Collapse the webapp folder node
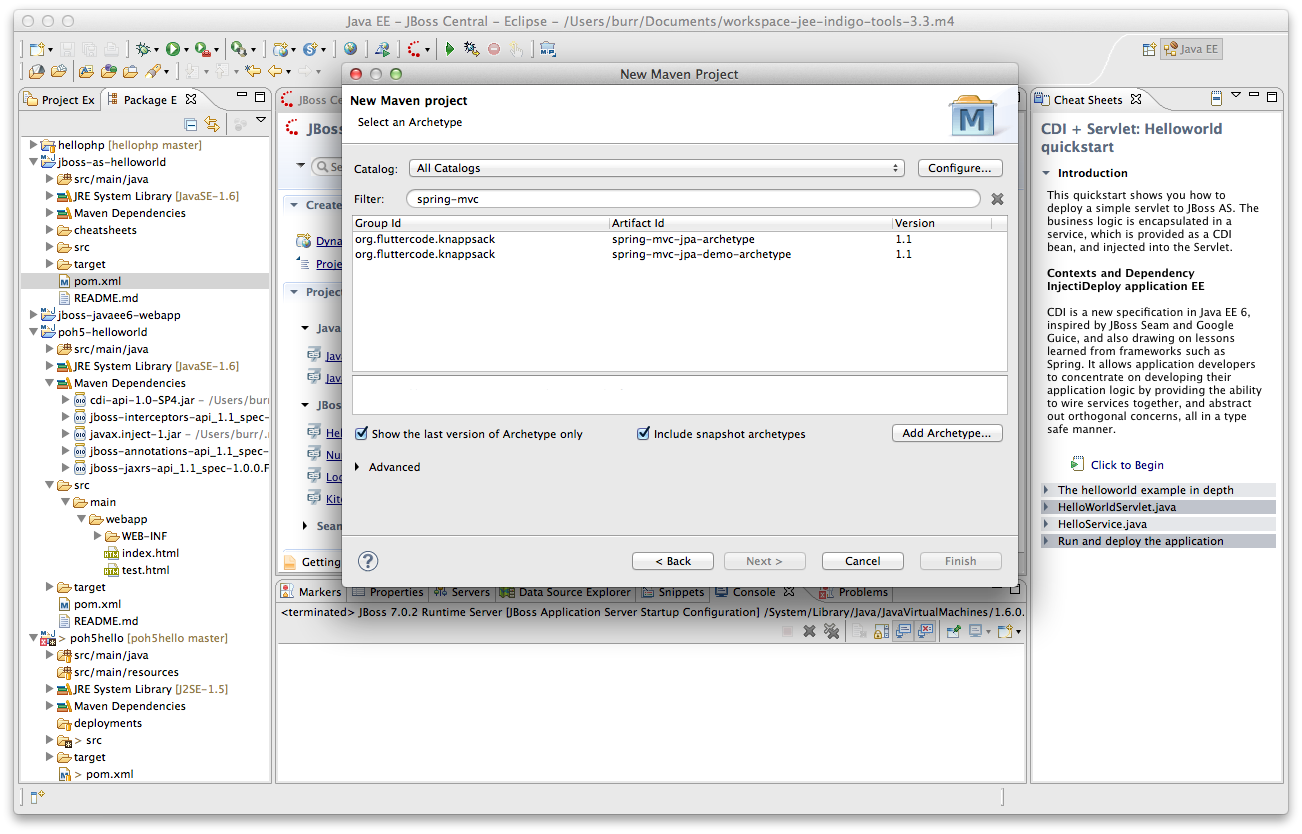This screenshot has height=834, width=1302. click(81, 519)
